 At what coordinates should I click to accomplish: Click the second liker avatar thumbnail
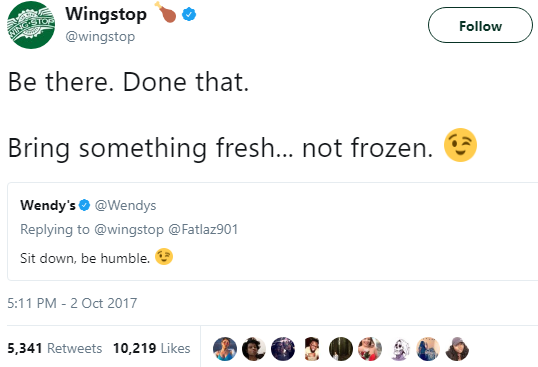[254, 349]
